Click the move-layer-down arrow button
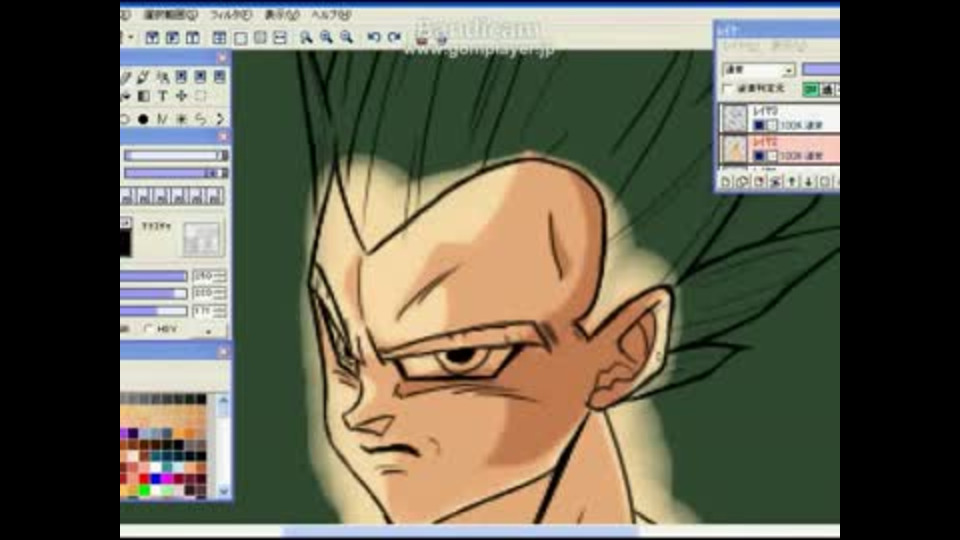 tap(808, 181)
